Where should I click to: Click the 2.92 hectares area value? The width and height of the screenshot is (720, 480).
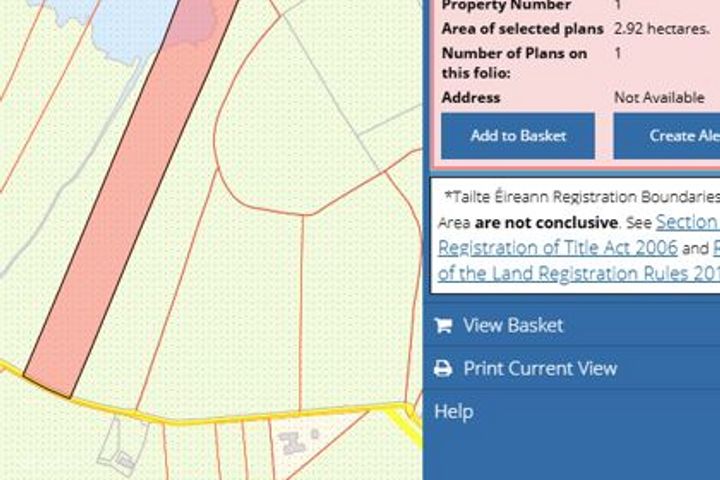(x=661, y=29)
